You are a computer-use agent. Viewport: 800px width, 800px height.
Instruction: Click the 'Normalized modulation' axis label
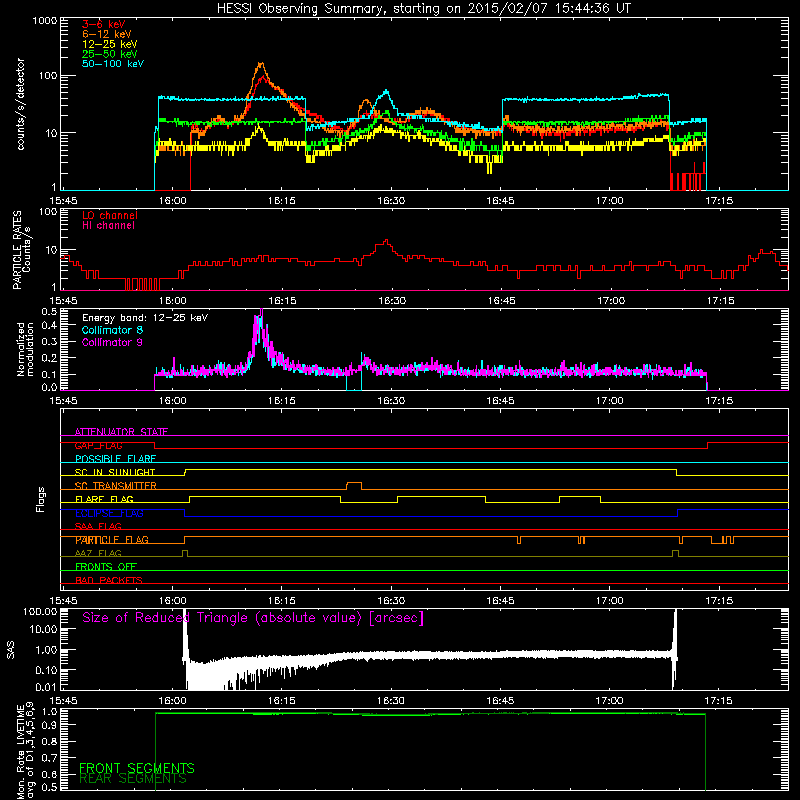(x=25, y=349)
